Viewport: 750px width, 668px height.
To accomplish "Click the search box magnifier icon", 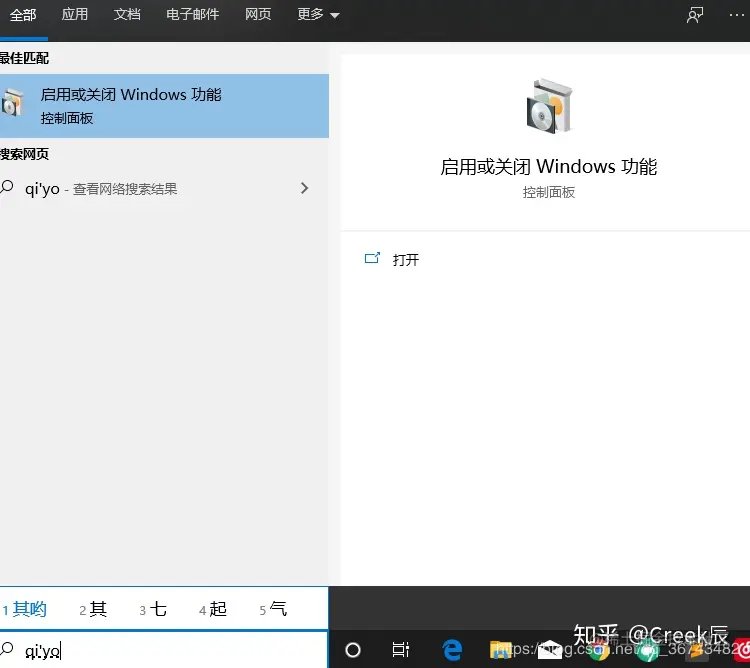I will pyautogui.click(x=7, y=649).
